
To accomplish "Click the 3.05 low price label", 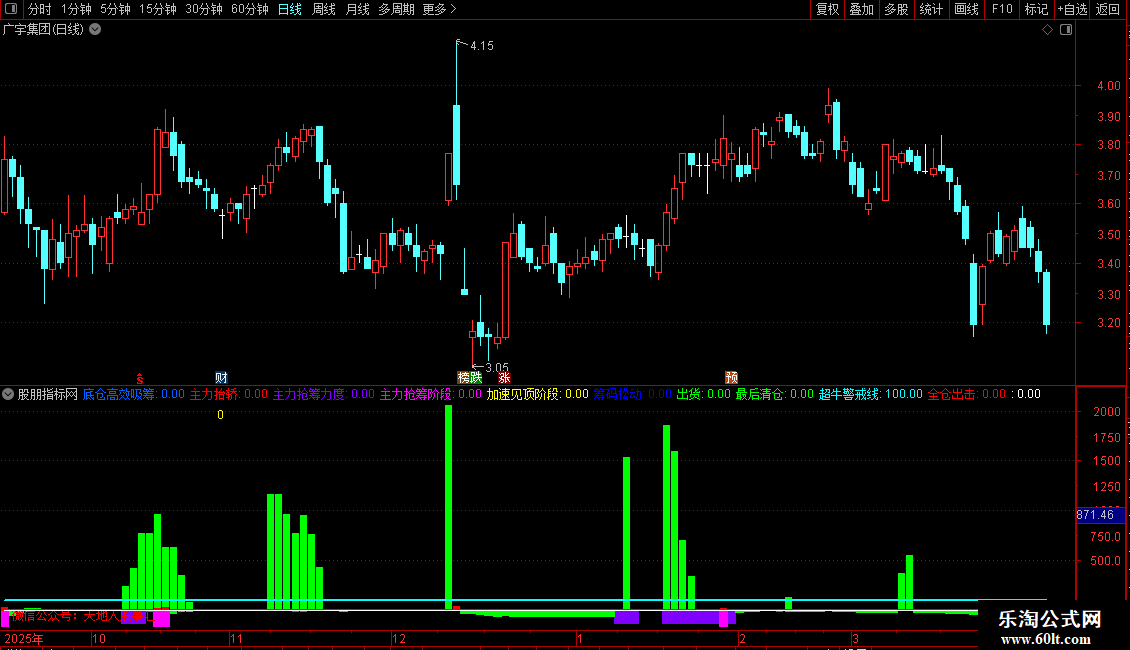I will click(497, 368).
